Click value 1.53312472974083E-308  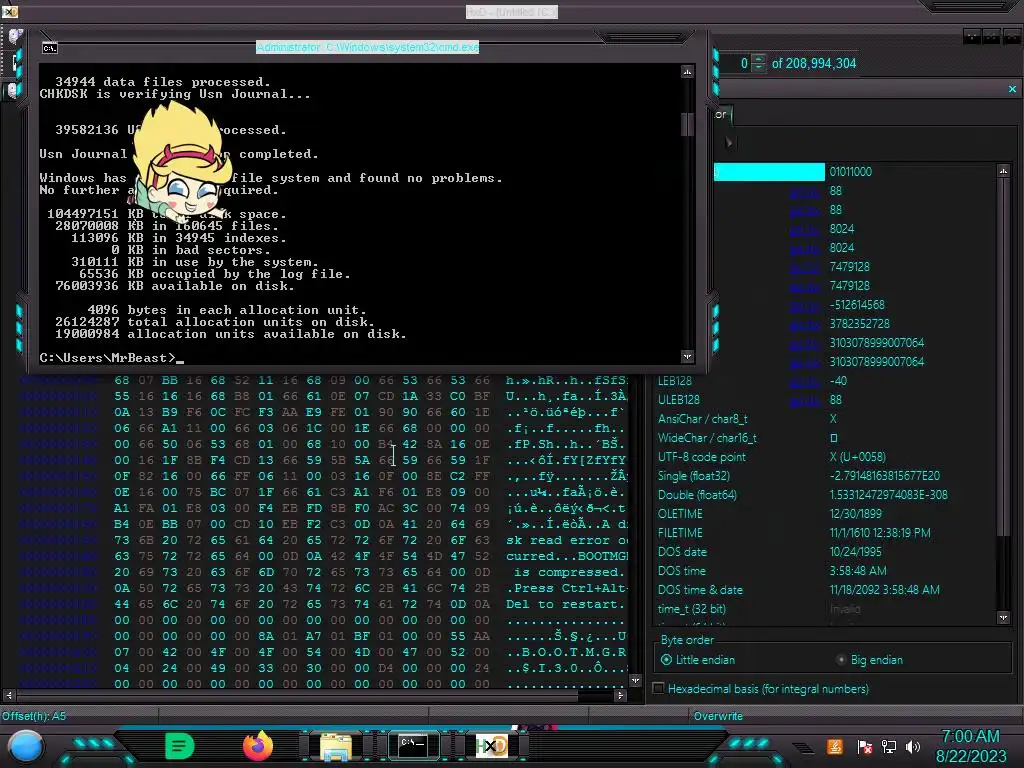point(888,494)
